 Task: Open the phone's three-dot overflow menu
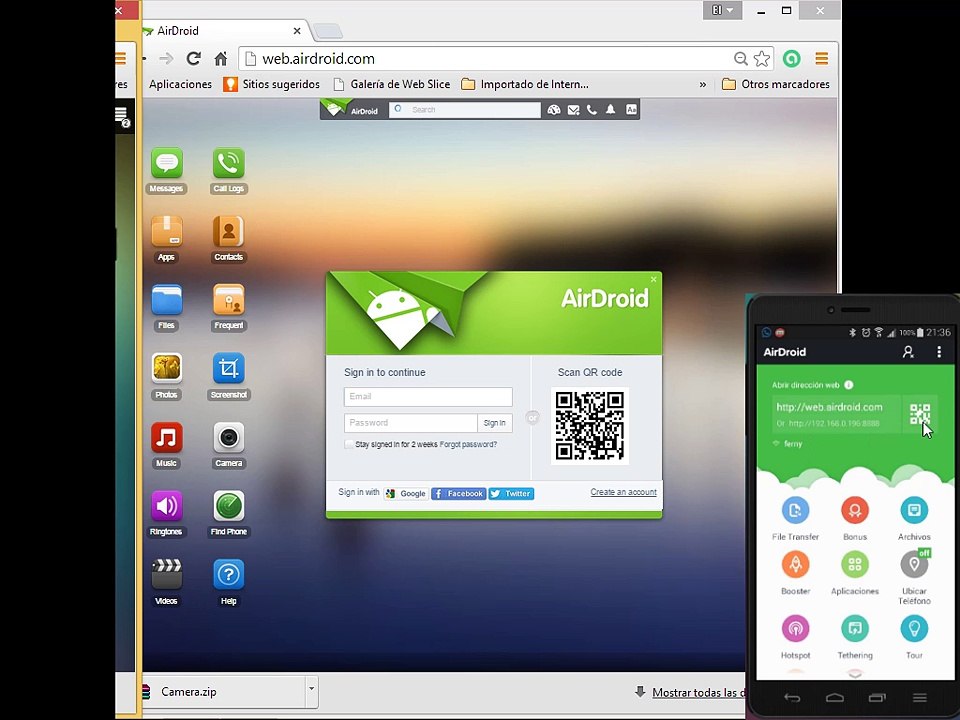(939, 352)
